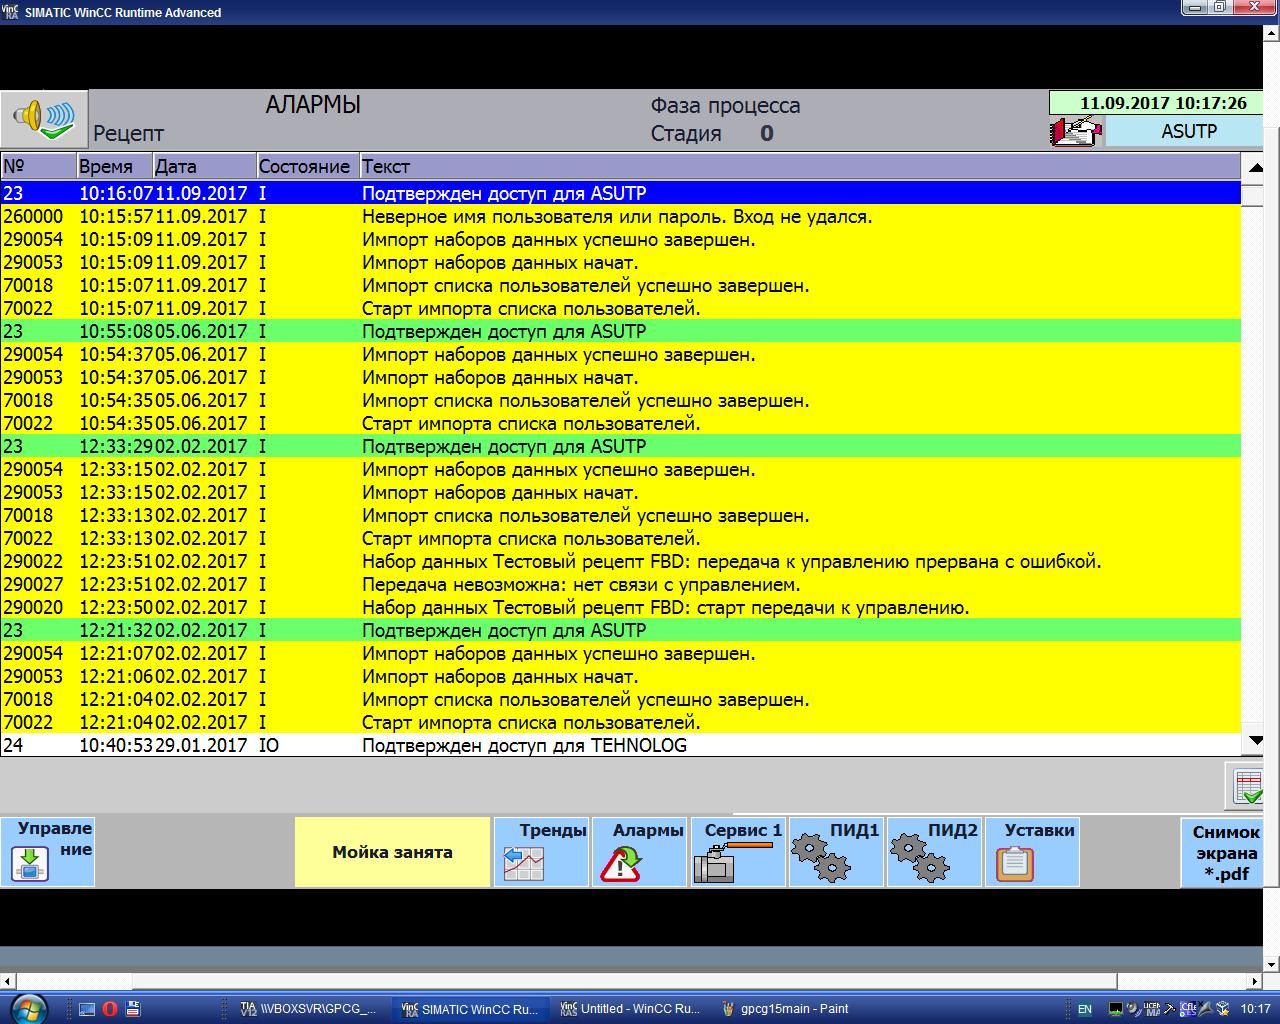The image size is (1280, 1024).
Task: Select the failed login alarm row 260000
Action: 600,217
